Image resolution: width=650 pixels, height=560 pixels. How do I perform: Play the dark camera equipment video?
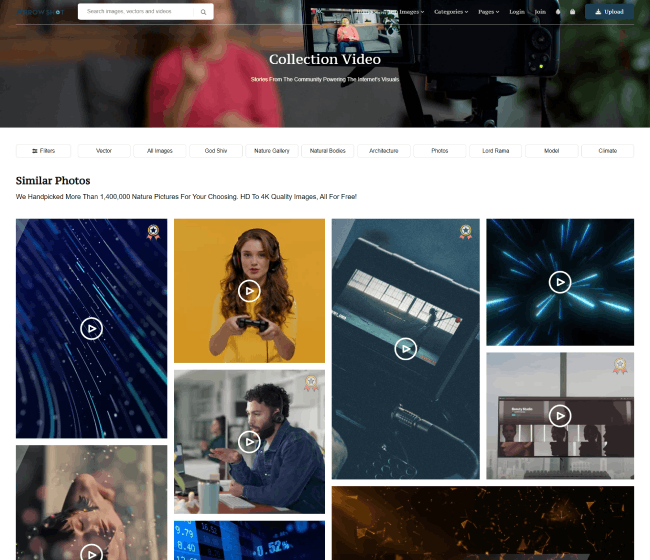(x=404, y=348)
